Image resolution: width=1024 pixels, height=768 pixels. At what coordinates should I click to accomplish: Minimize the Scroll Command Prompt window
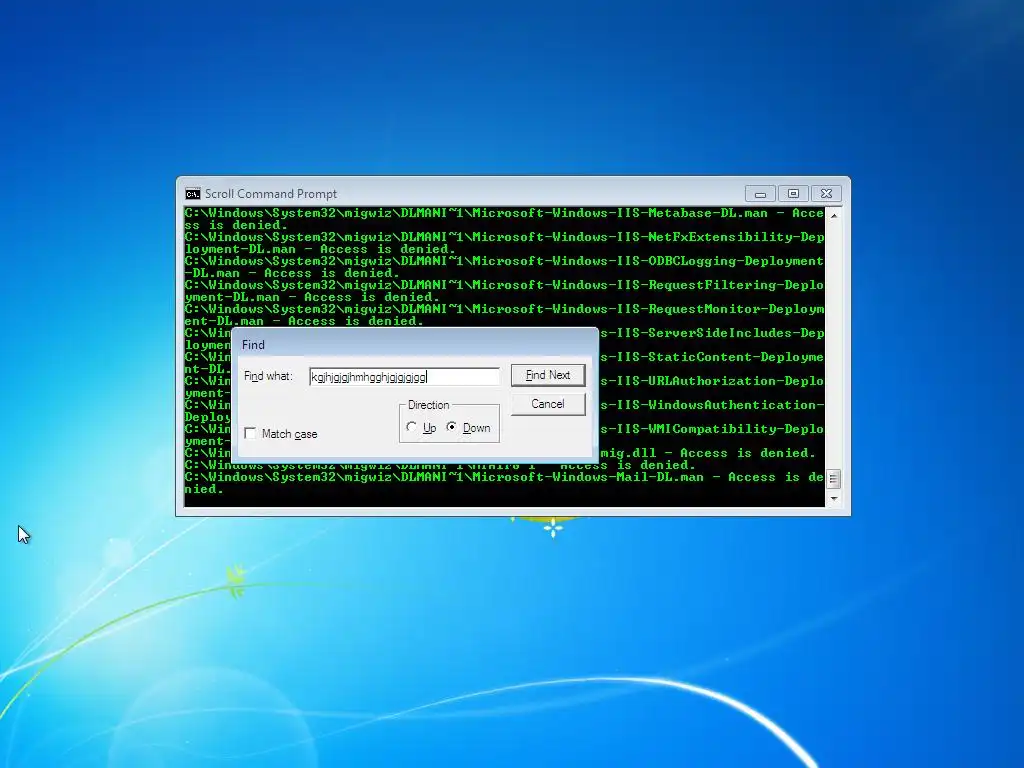click(760, 194)
